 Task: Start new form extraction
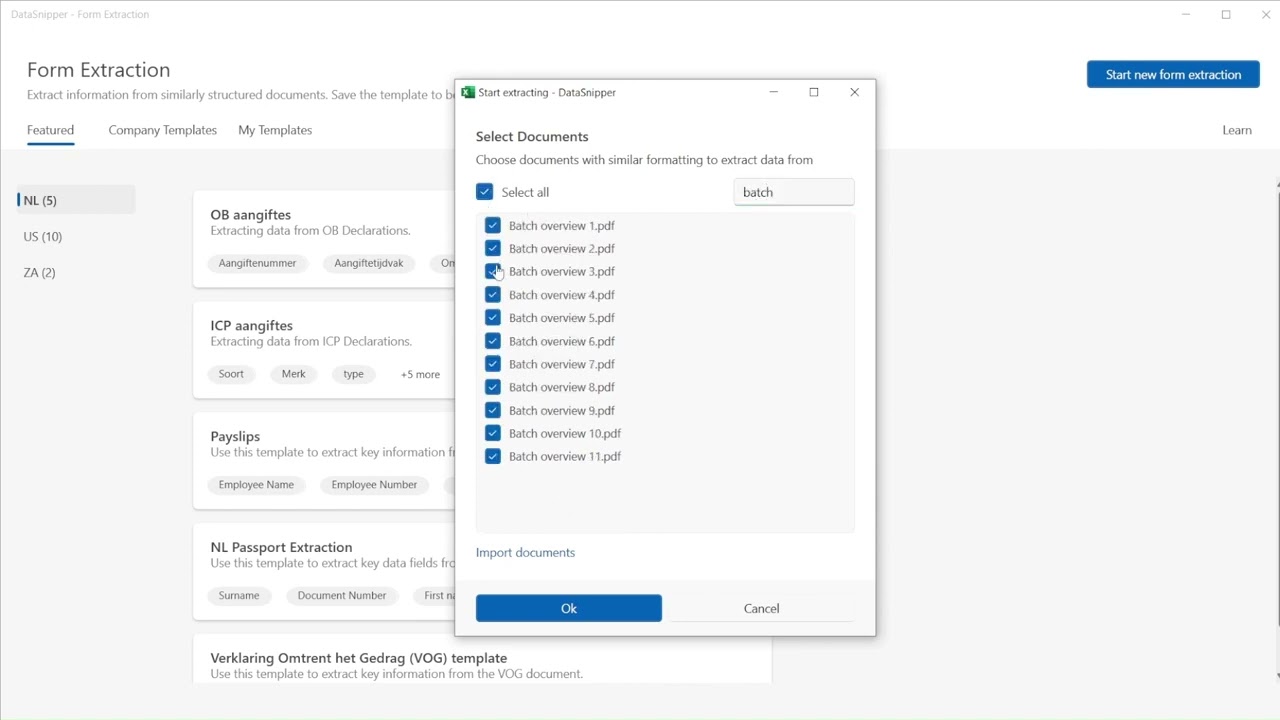1173,74
